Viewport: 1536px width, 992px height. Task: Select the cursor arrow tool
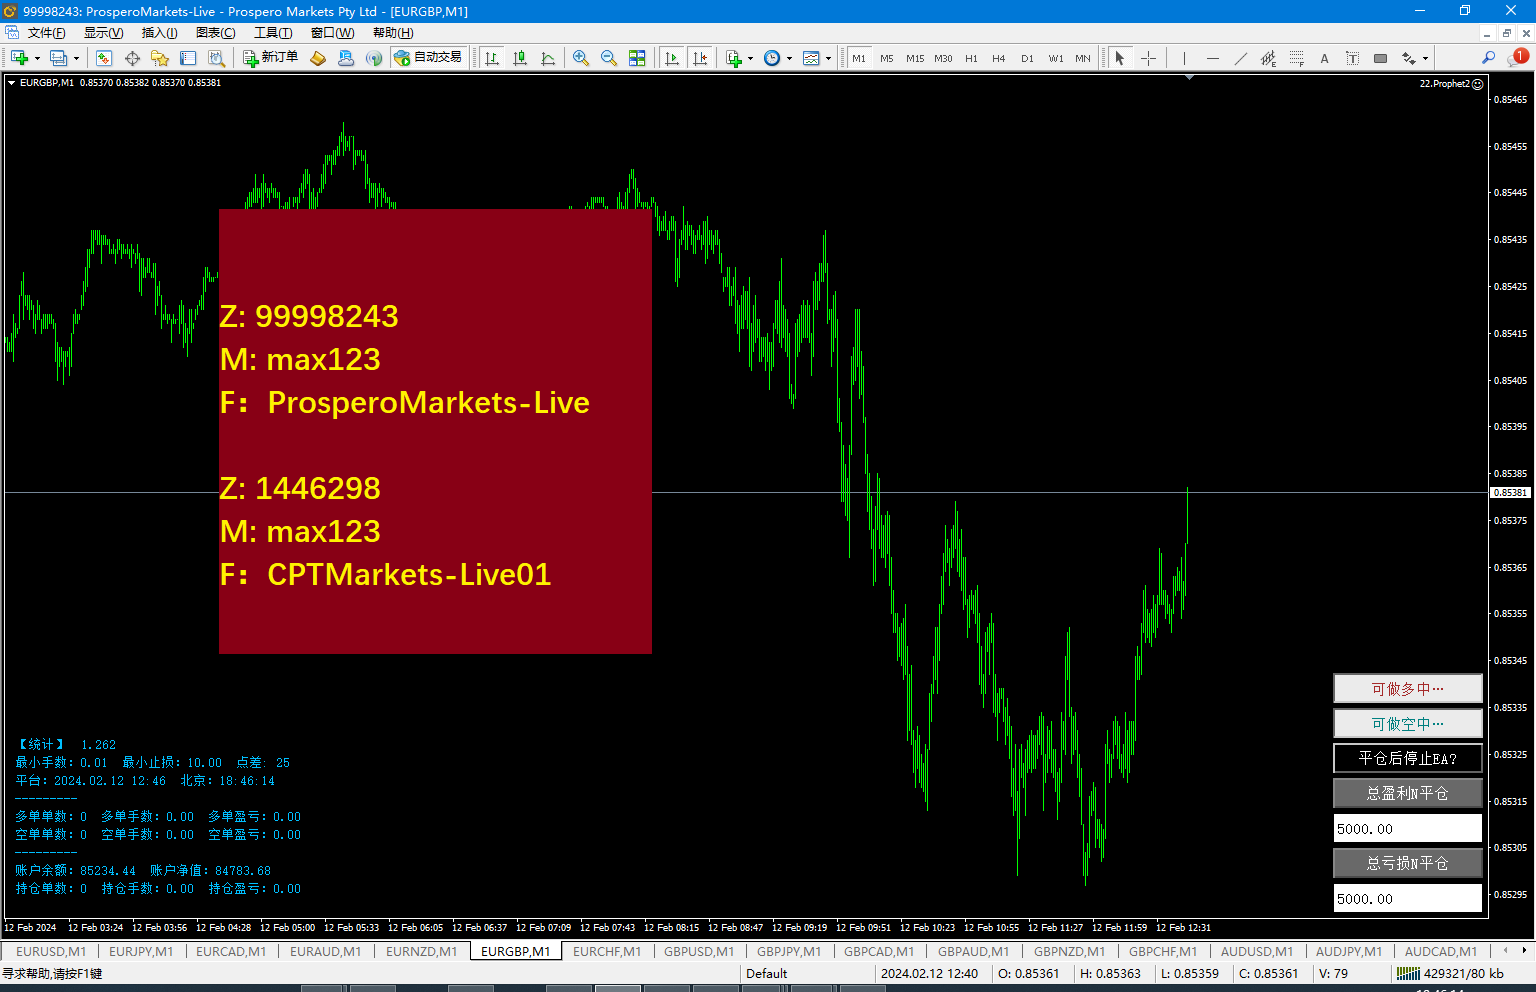1120,58
